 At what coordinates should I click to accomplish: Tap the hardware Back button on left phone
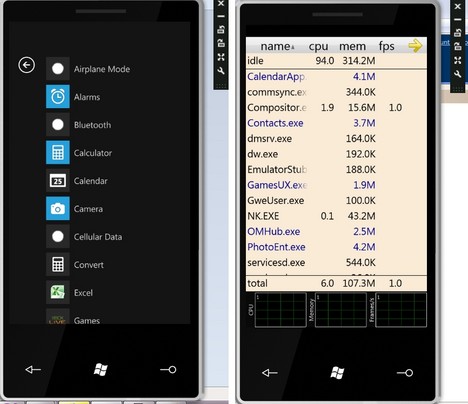pyautogui.click(x=33, y=369)
